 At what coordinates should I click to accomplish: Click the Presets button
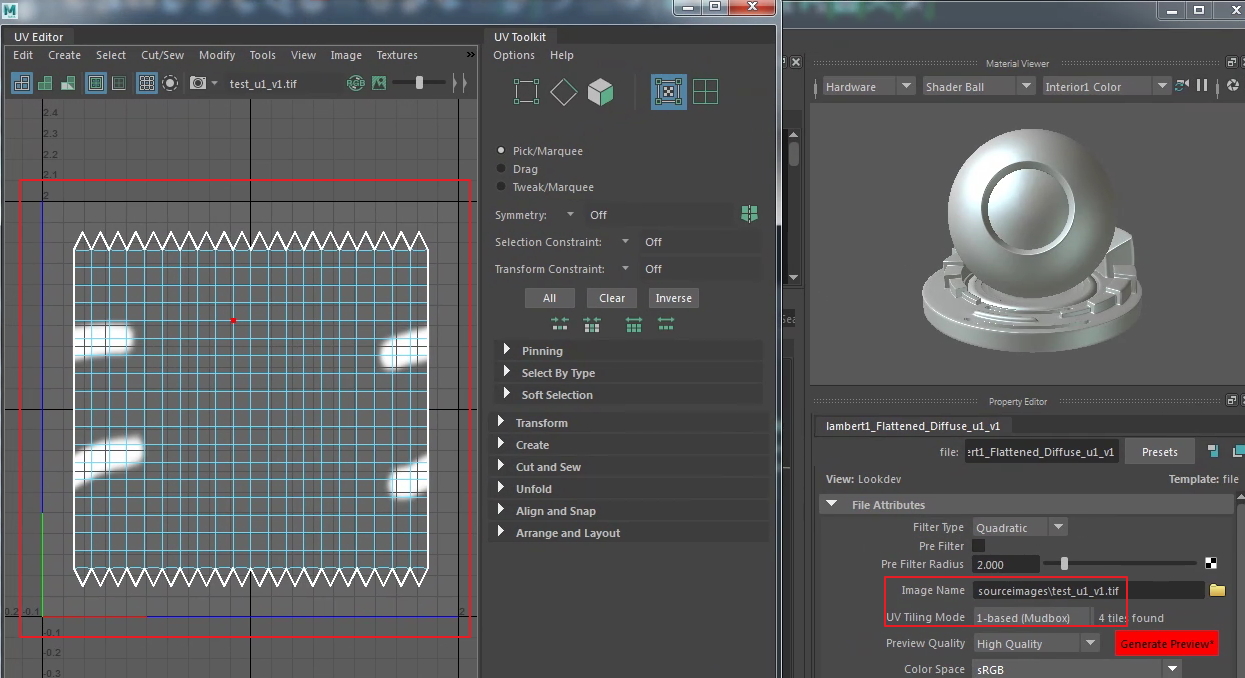[x=1159, y=452]
